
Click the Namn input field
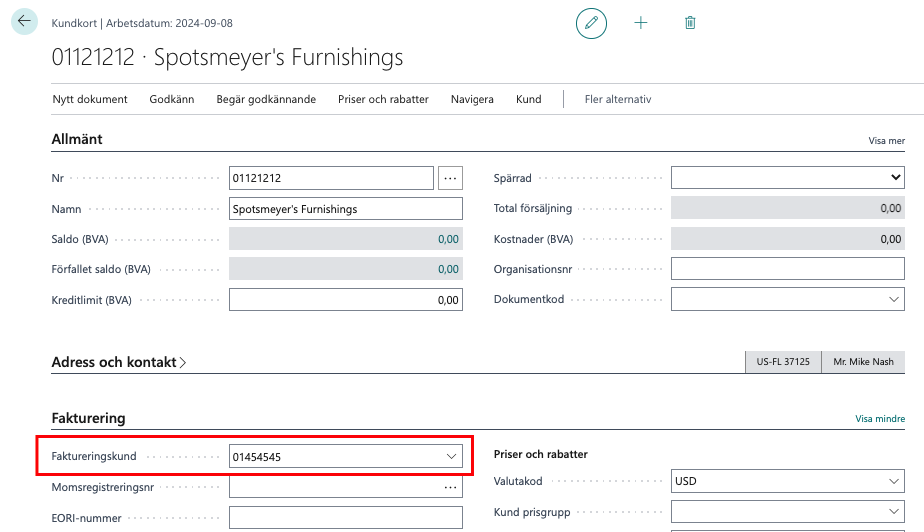coord(345,209)
